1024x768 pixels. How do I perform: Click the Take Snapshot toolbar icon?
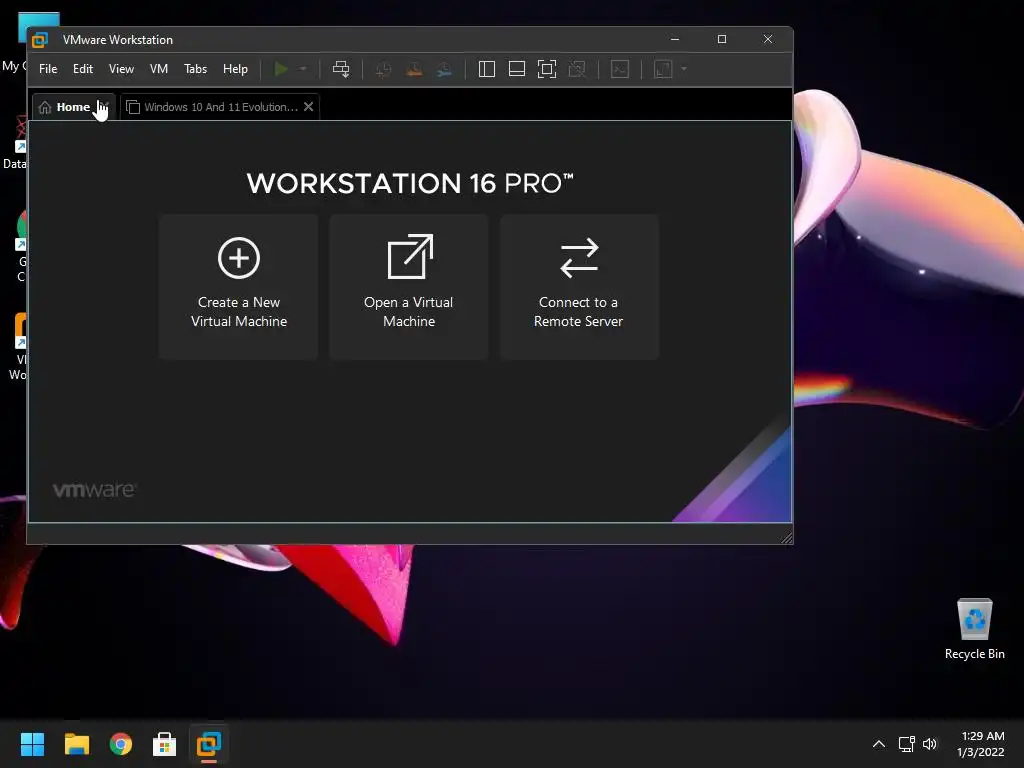click(x=383, y=69)
